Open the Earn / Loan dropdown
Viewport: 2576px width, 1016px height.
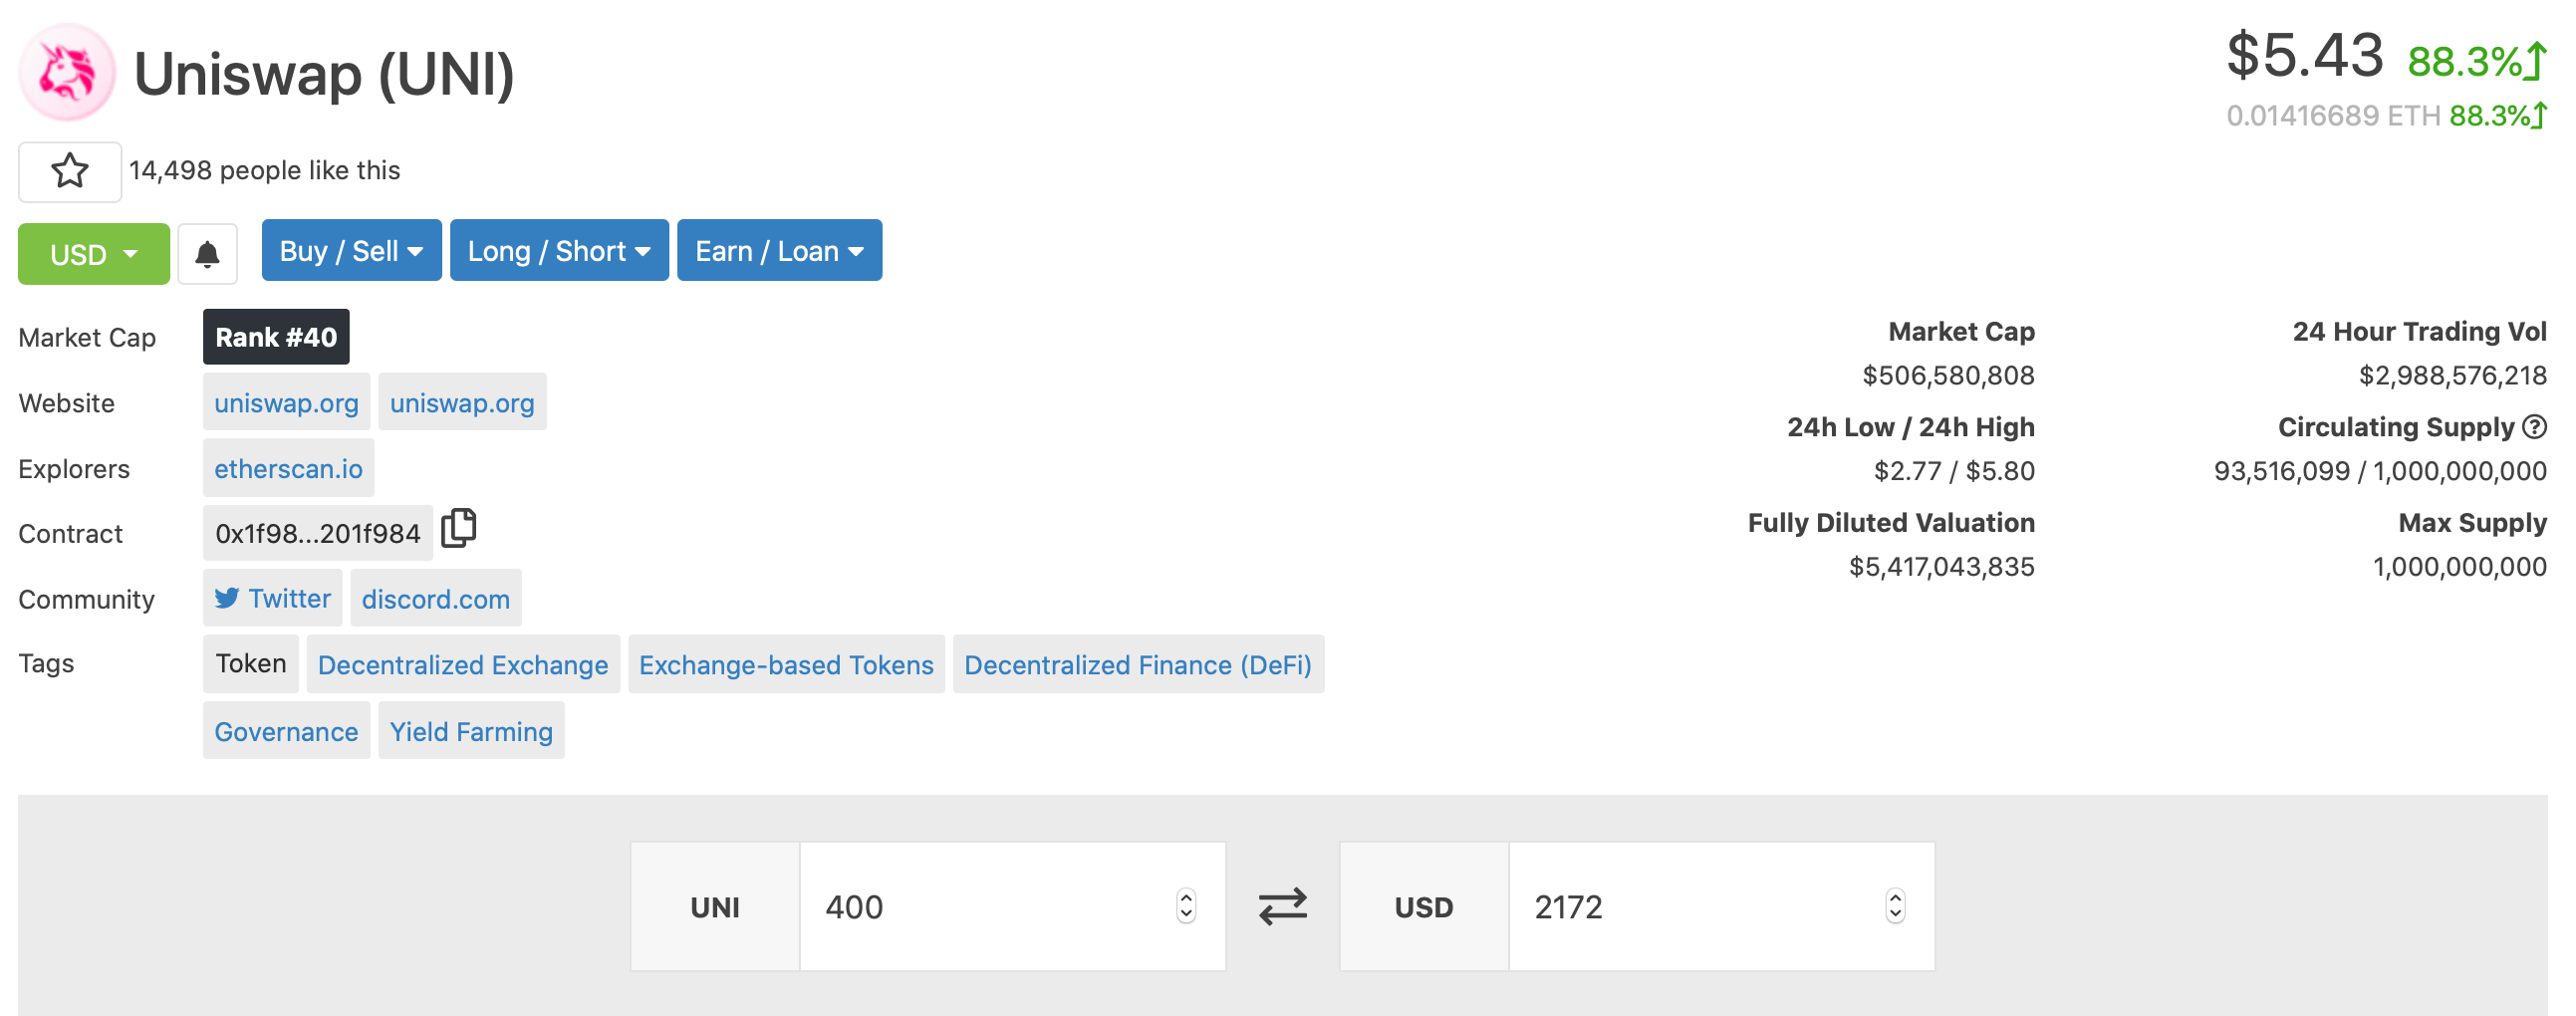pyautogui.click(x=779, y=250)
